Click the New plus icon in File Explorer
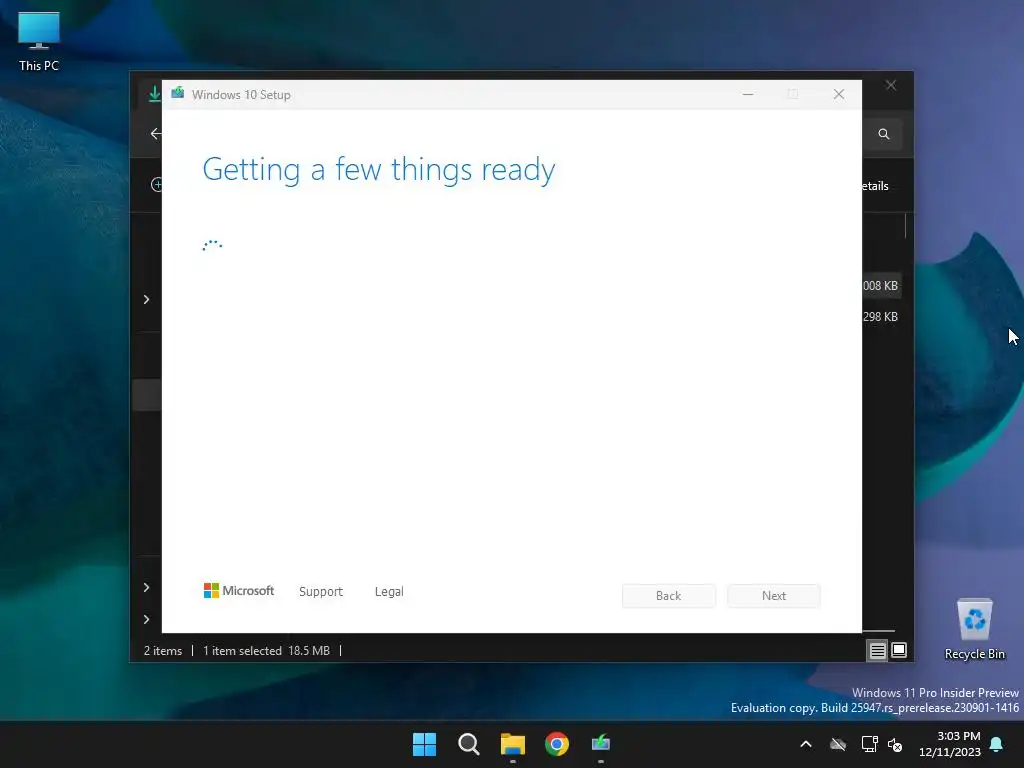1024x768 pixels. tap(157, 185)
